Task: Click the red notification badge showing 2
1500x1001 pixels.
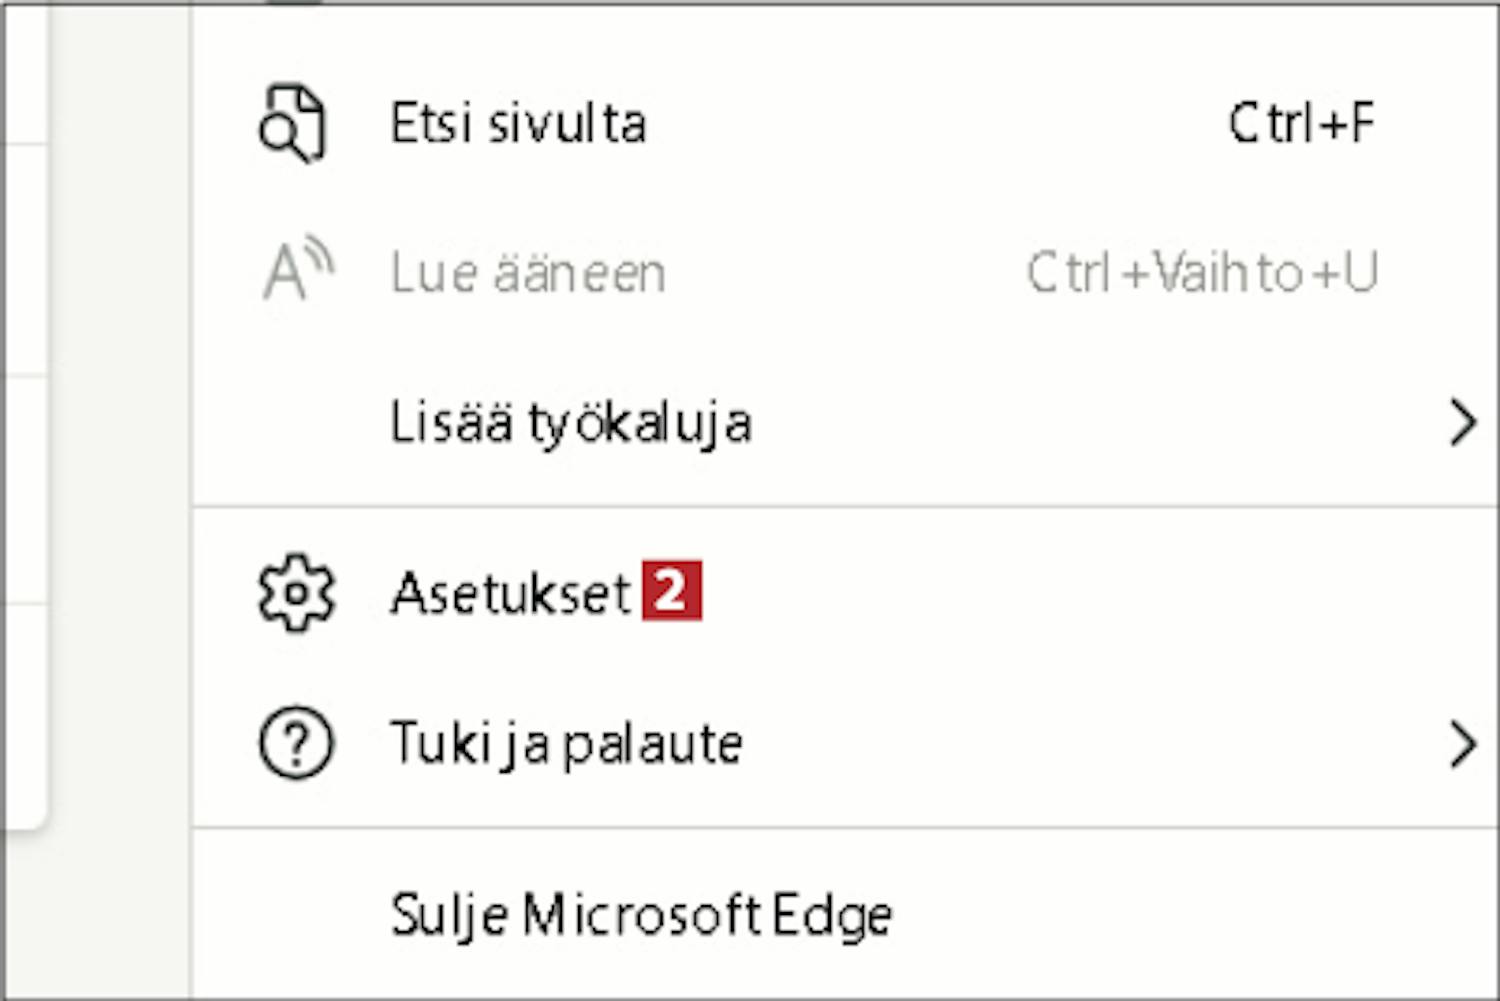Action: (x=672, y=591)
